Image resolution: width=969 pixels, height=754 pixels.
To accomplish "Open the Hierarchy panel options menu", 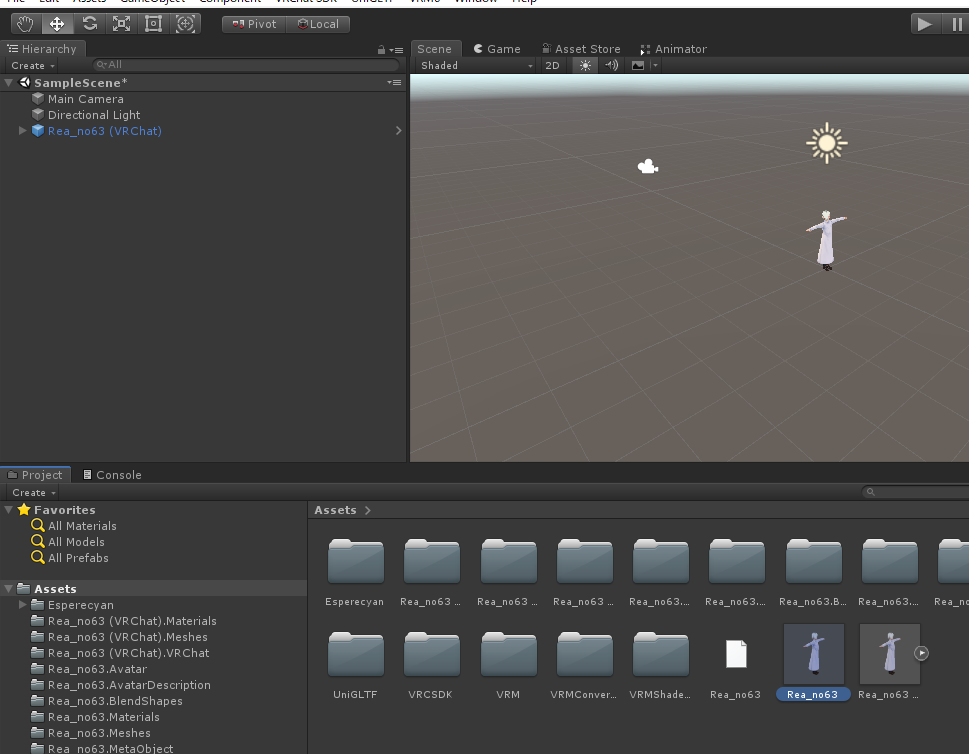I will [x=397, y=50].
